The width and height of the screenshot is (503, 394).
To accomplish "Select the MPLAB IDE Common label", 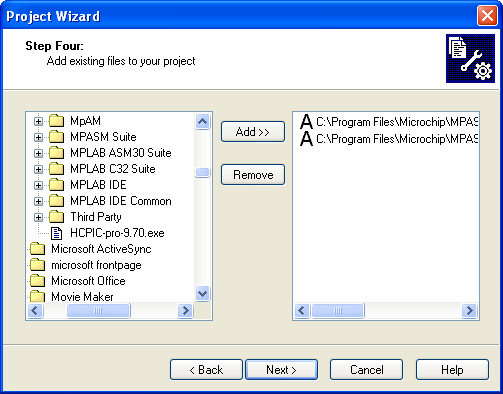I will (x=121, y=201).
